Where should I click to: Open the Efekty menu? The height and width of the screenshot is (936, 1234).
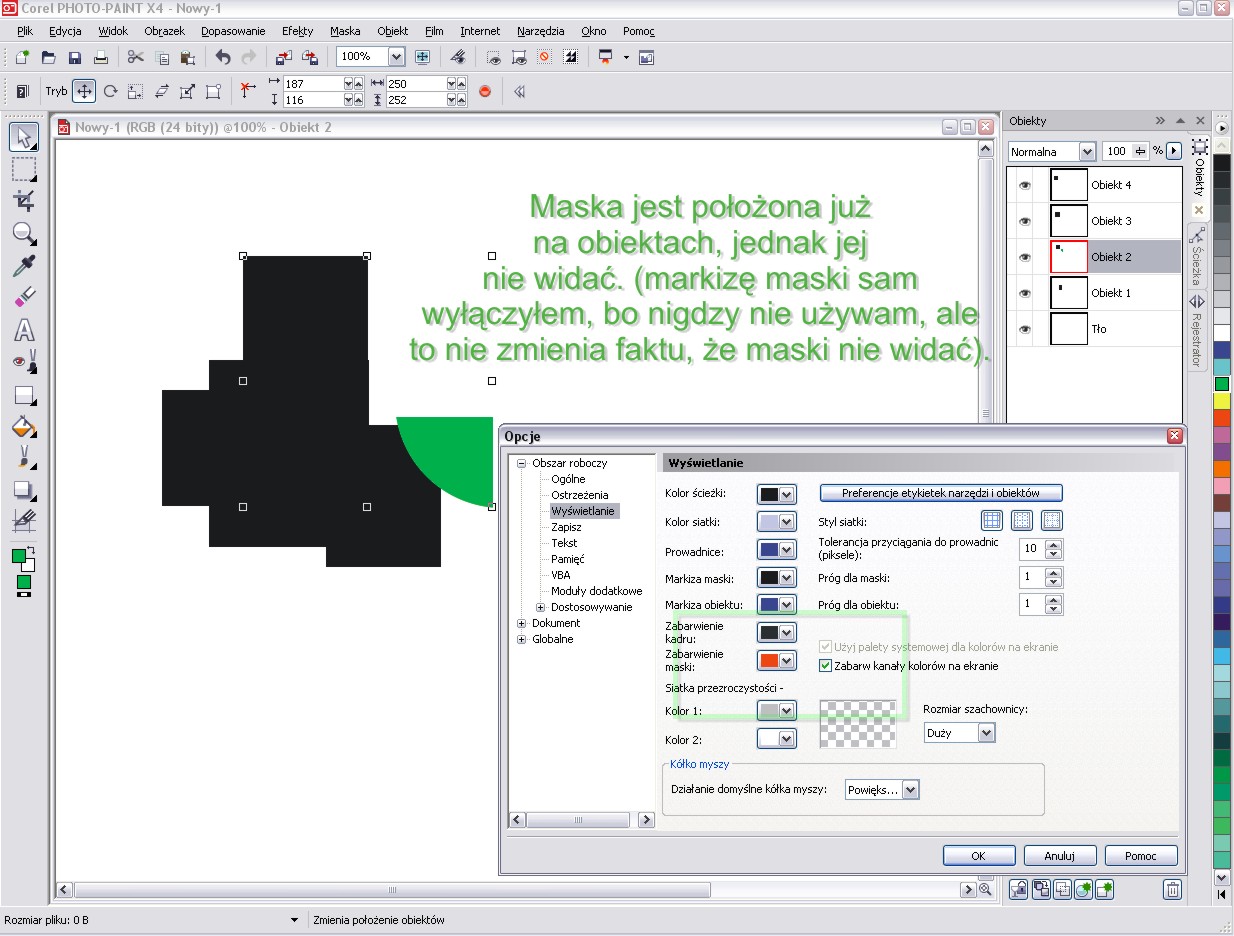pos(297,31)
